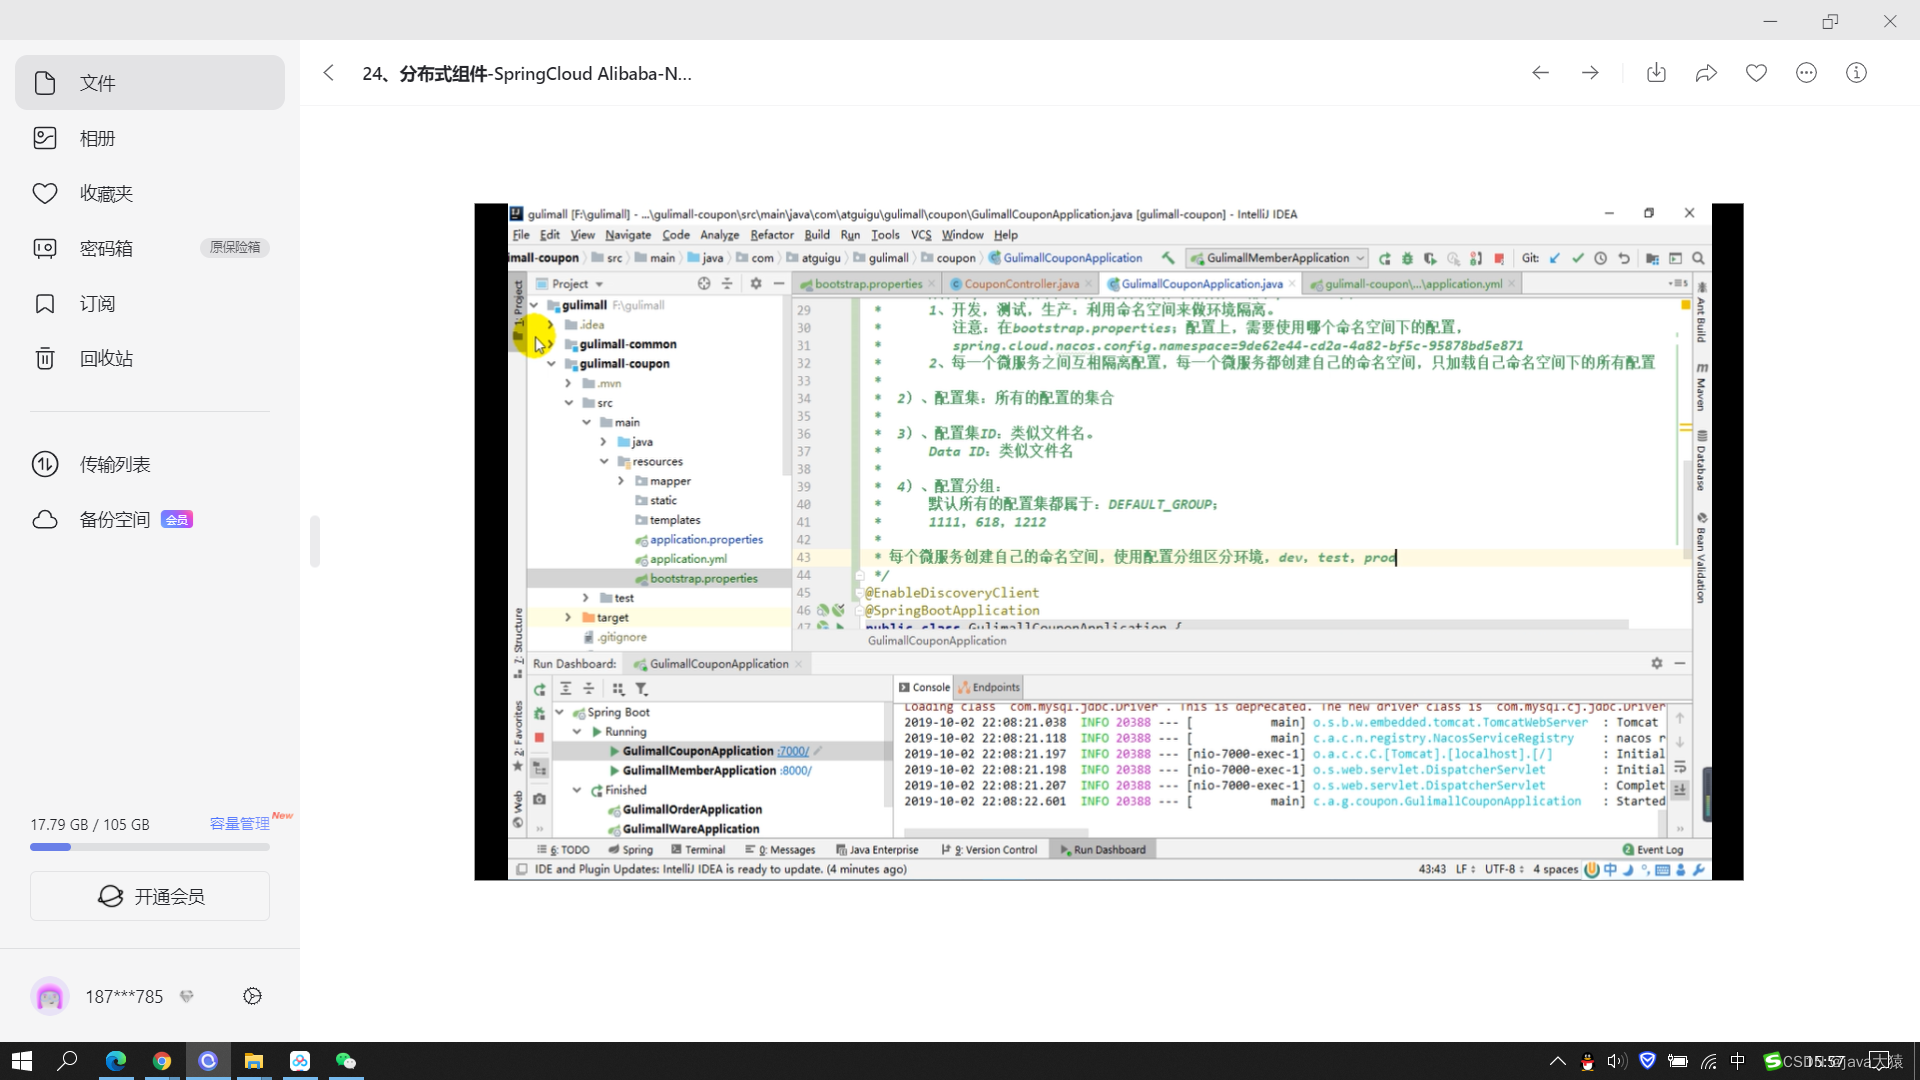Viewport: 1920px width, 1080px height.
Task: Toggle favorite heart for this file
Action: [x=1756, y=73]
